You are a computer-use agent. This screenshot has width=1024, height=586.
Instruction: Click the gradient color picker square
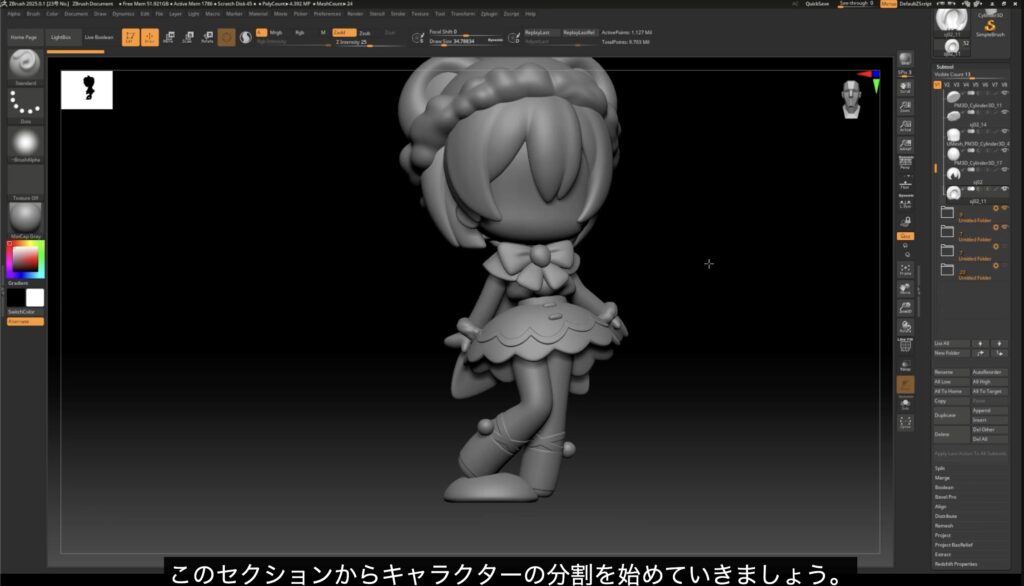click(x=25, y=259)
